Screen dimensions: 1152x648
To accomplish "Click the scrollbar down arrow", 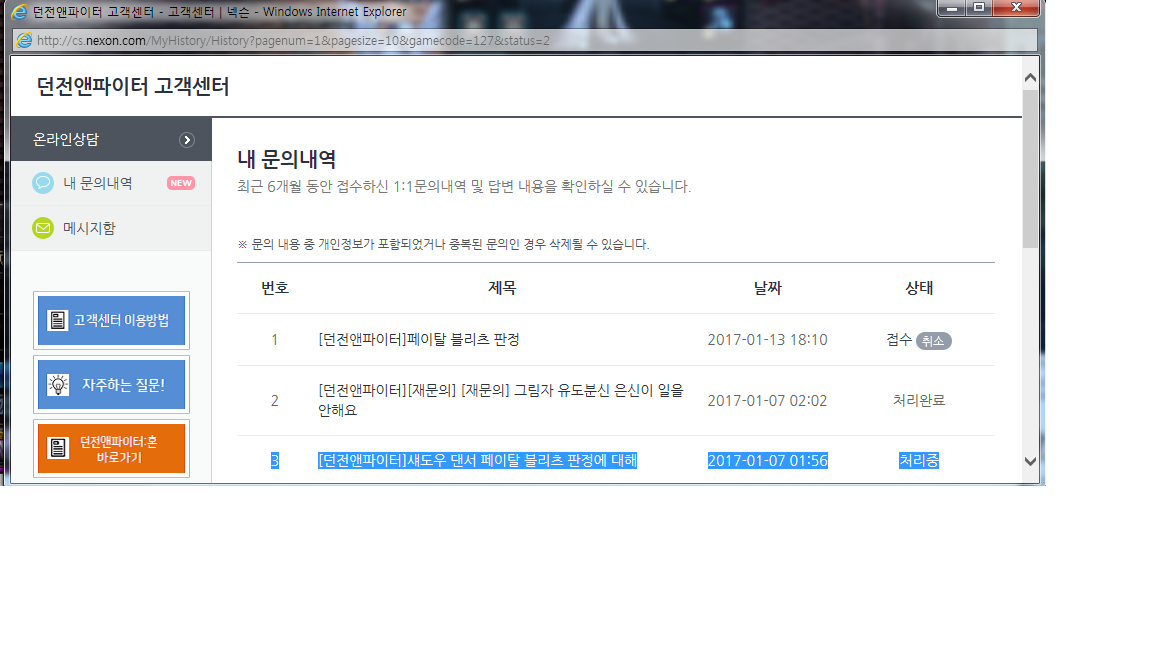I will click(1030, 461).
